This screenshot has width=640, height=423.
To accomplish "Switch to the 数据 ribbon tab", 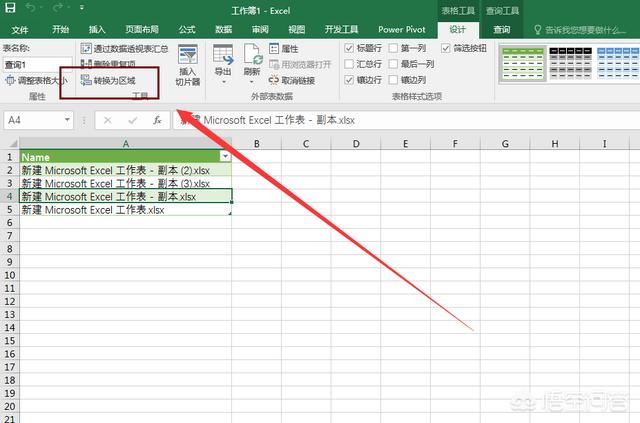I will click(224, 29).
